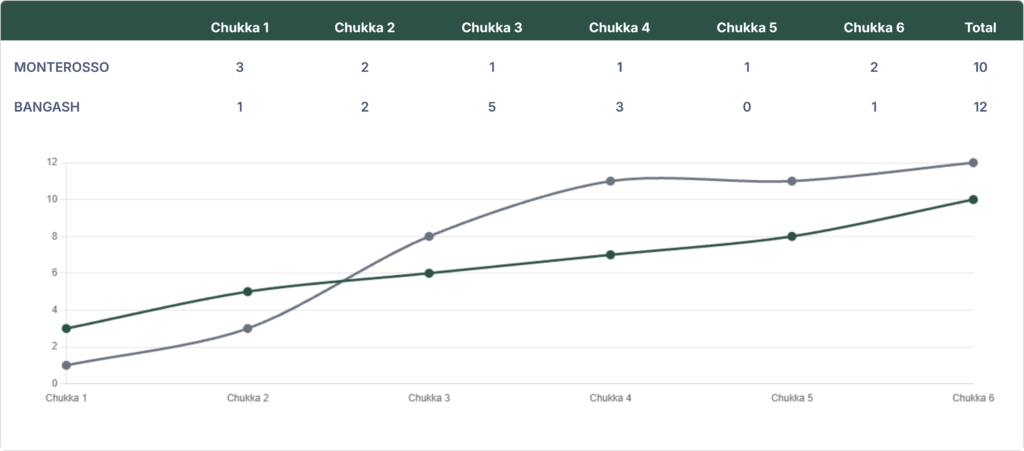Click gray data point at Chukka 2
The width and height of the screenshot is (1024, 451).
(248, 328)
